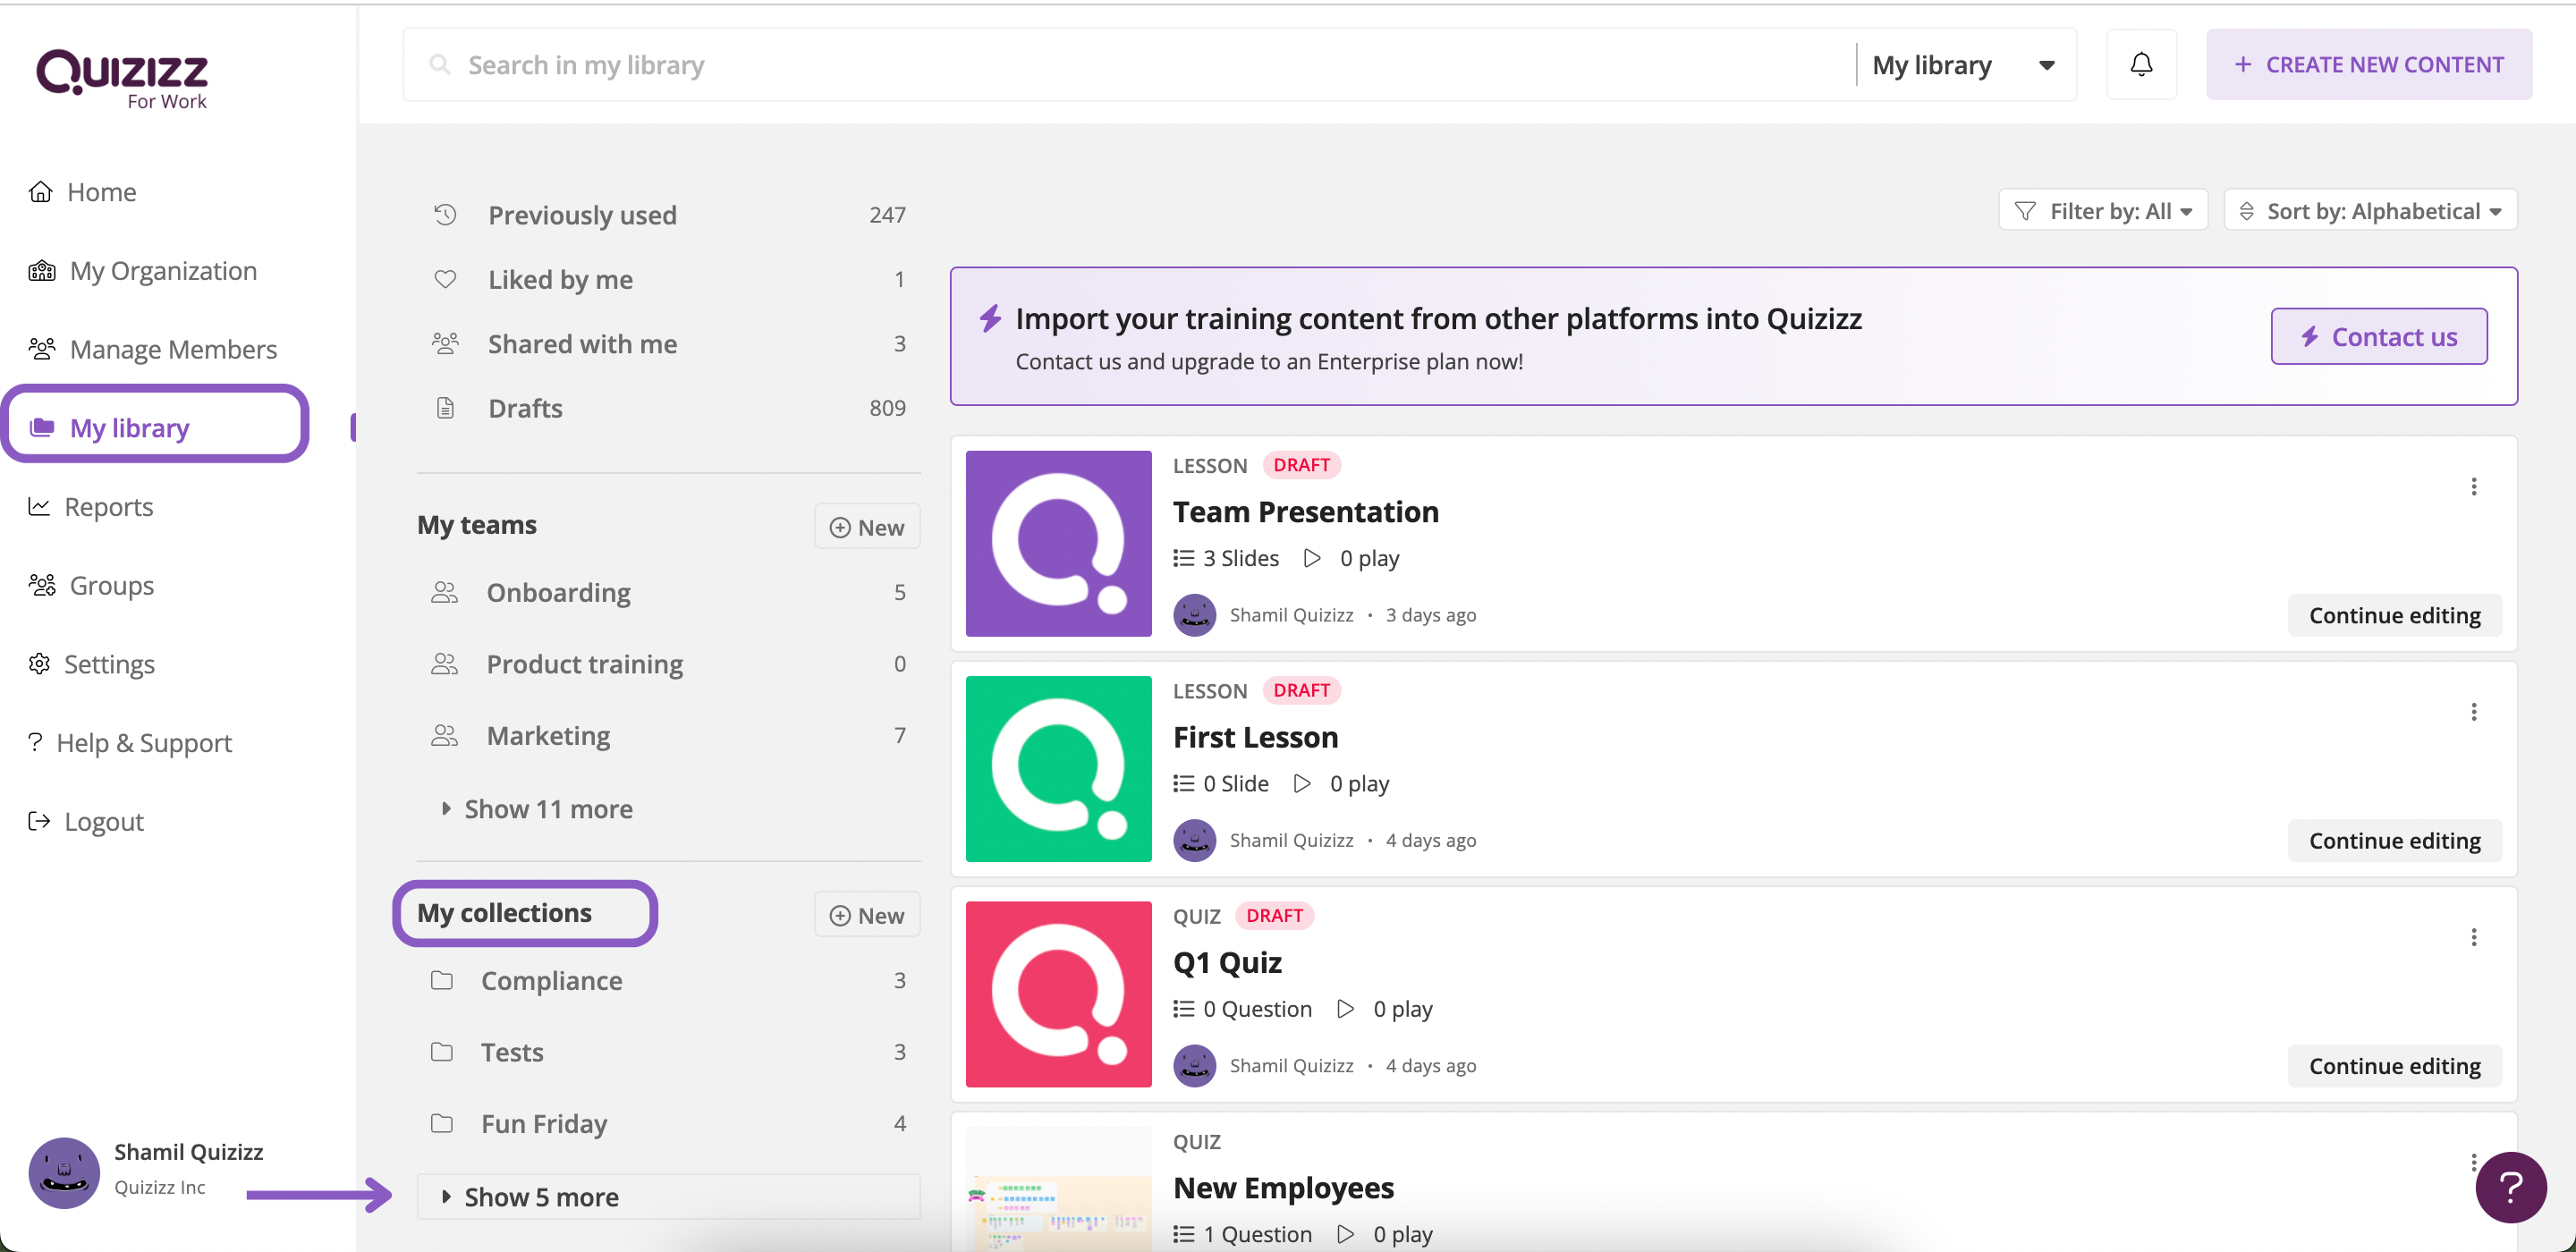Image resolution: width=2576 pixels, height=1252 pixels.
Task: Open three-dot menu for Team Presentation
Action: coord(2473,487)
